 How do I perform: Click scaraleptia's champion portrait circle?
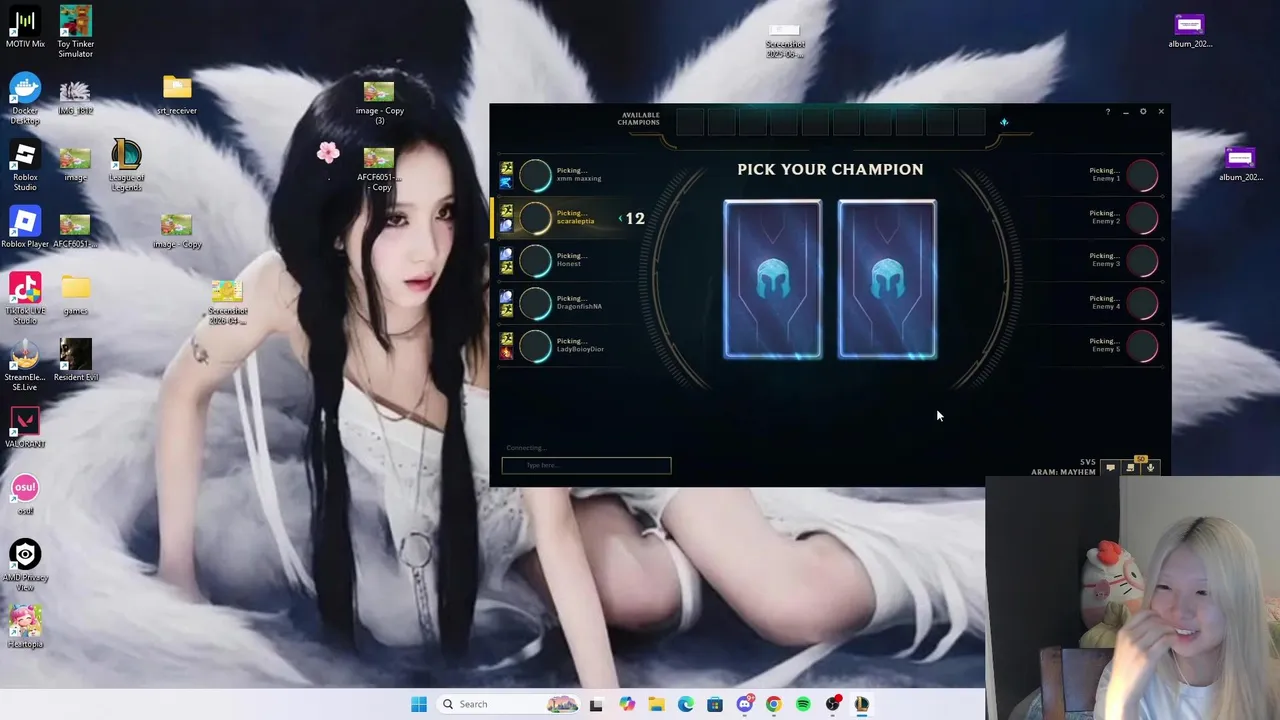pos(536,218)
